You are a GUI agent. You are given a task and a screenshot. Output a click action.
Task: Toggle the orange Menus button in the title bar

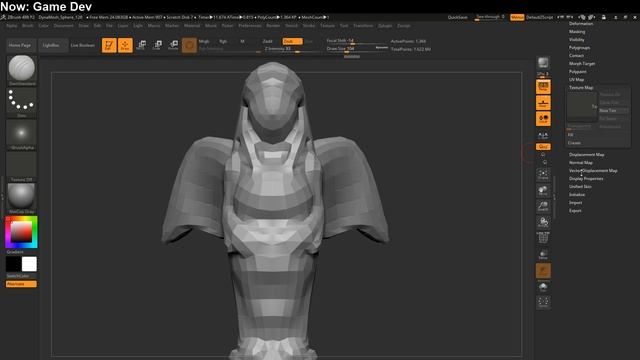click(517, 17)
